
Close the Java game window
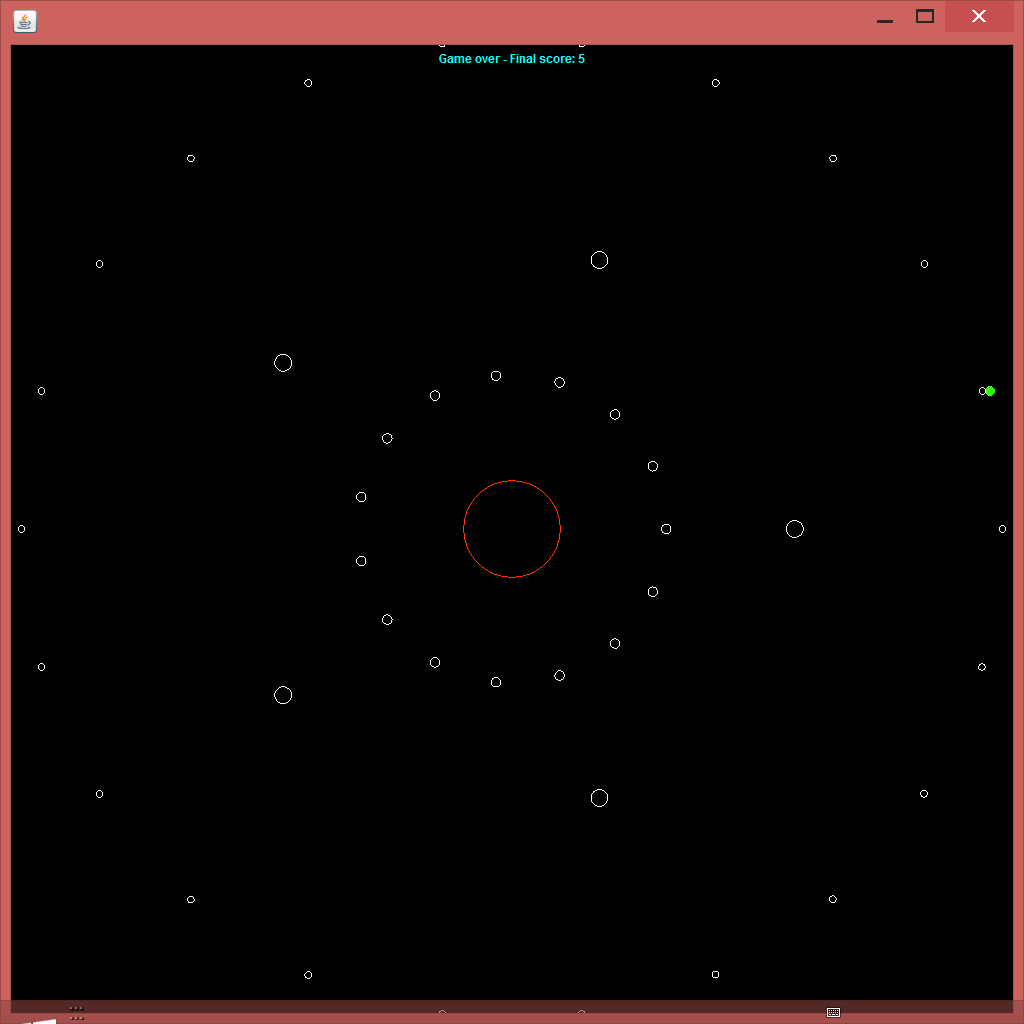tap(978, 16)
